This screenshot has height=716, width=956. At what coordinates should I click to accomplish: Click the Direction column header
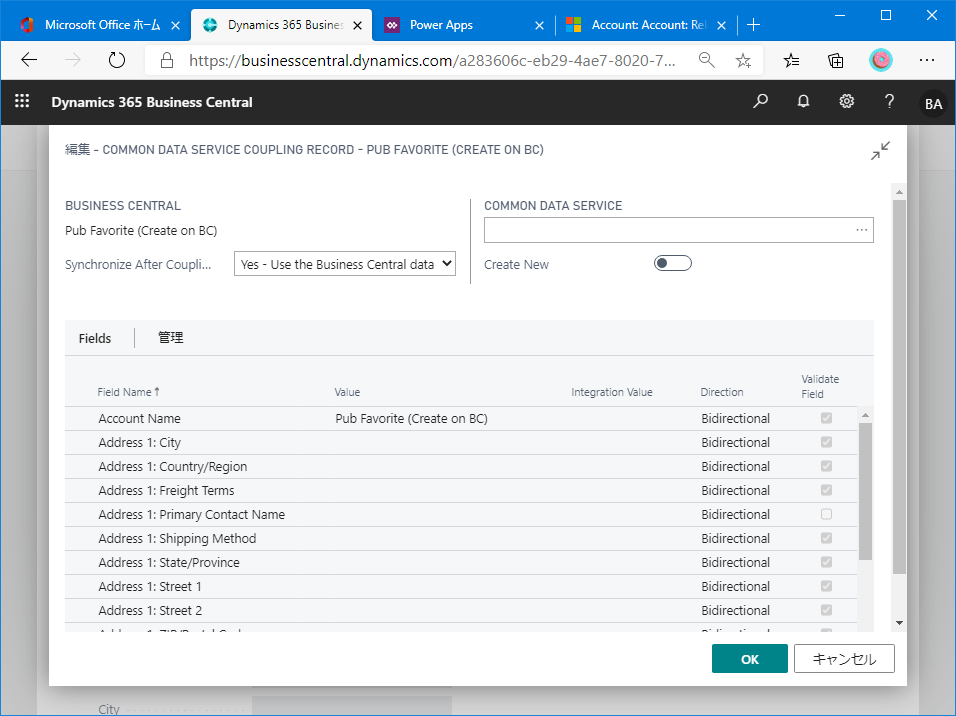pos(722,392)
